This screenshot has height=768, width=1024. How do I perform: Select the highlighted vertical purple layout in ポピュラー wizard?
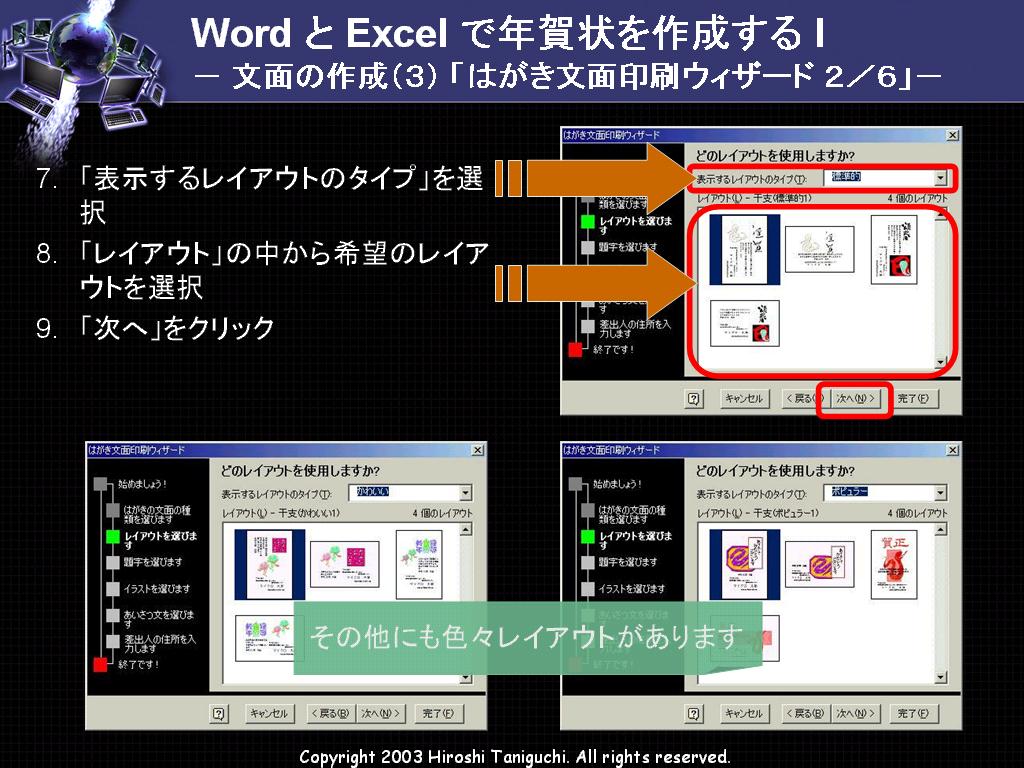[745, 565]
